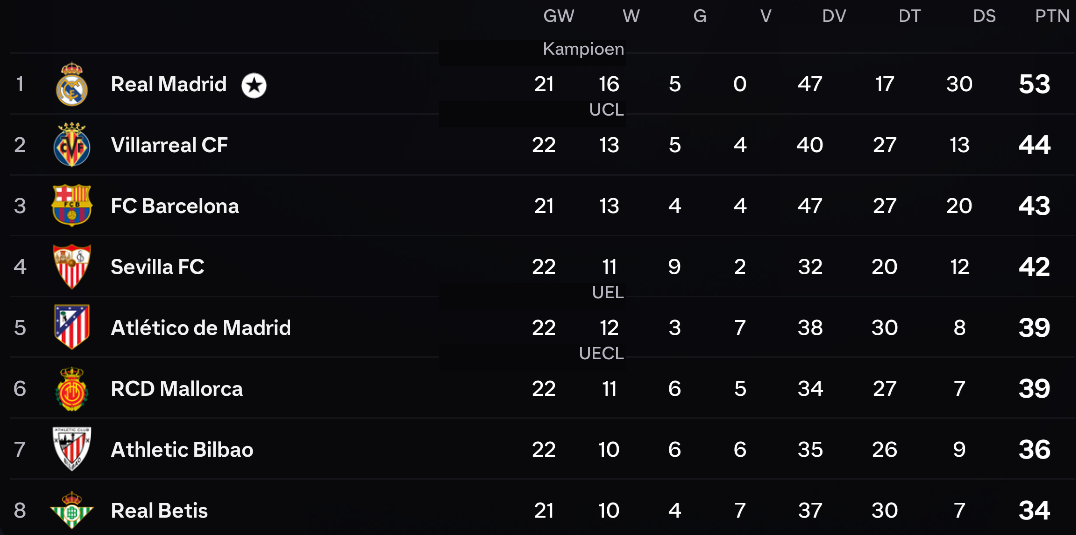Click the Real Madrid club crest

click(x=72, y=84)
